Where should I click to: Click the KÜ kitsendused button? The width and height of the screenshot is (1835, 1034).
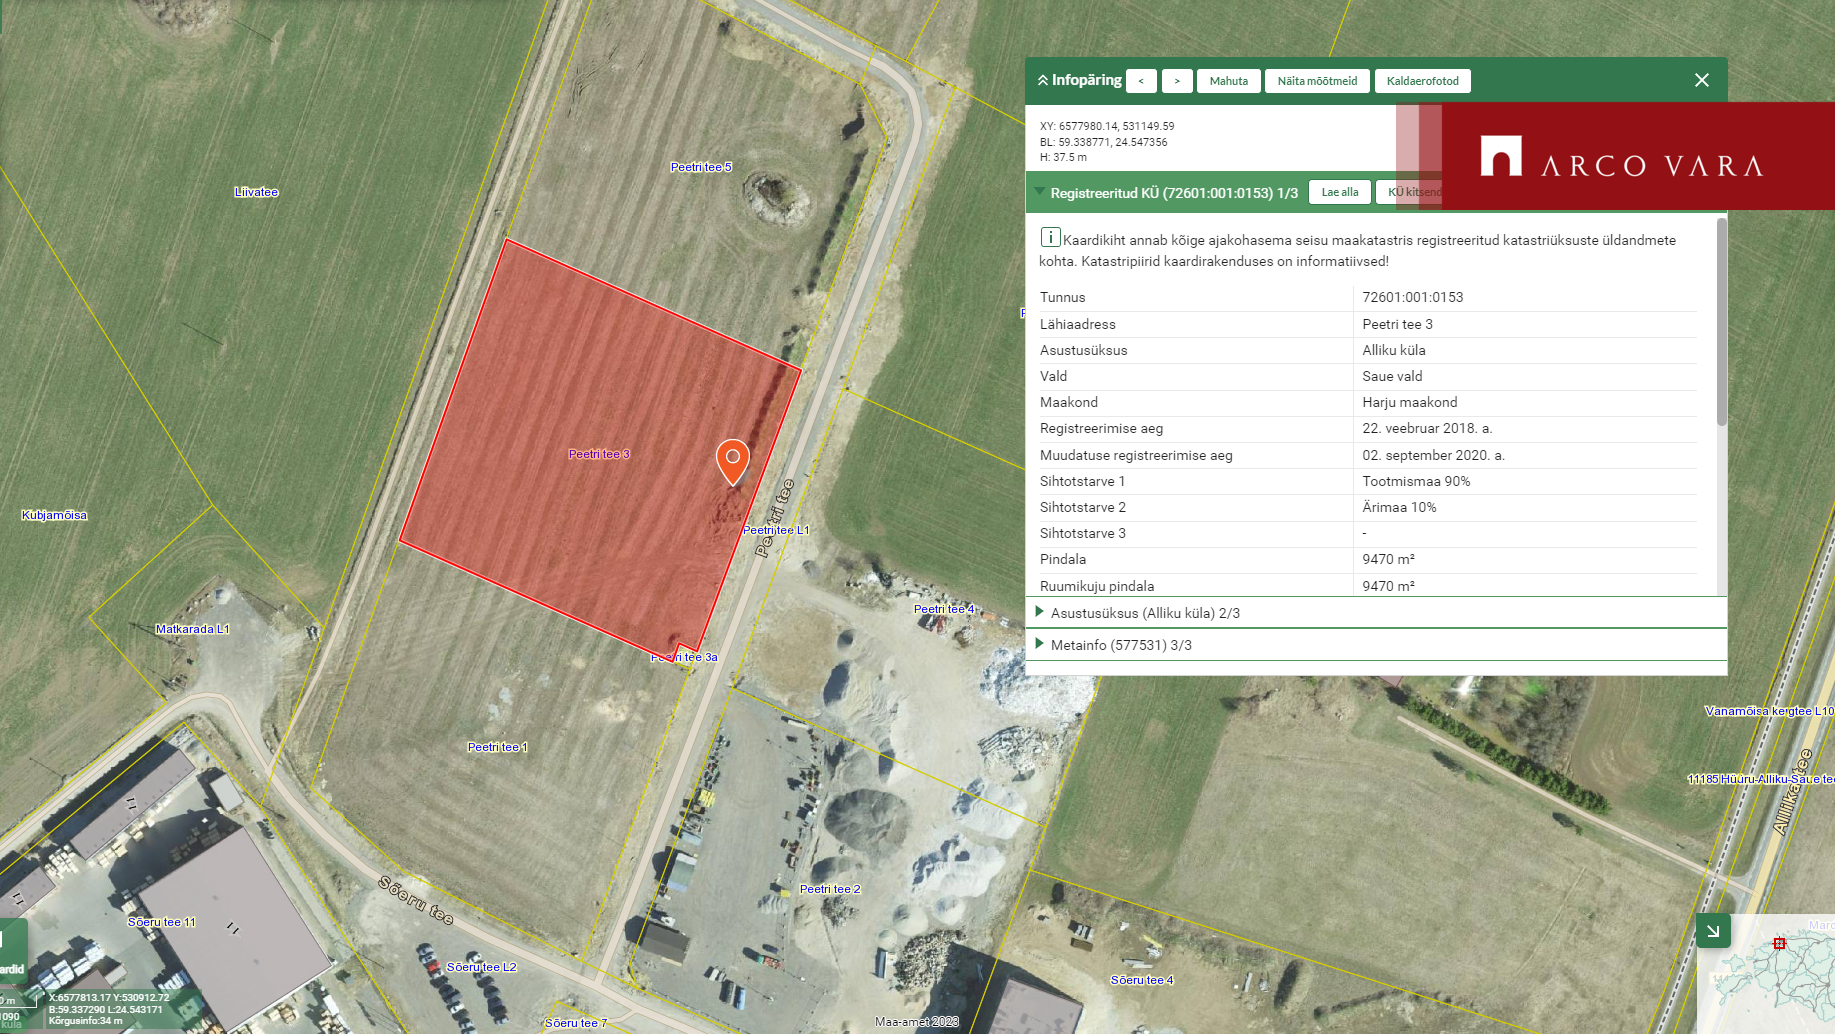(x=1409, y=192)
